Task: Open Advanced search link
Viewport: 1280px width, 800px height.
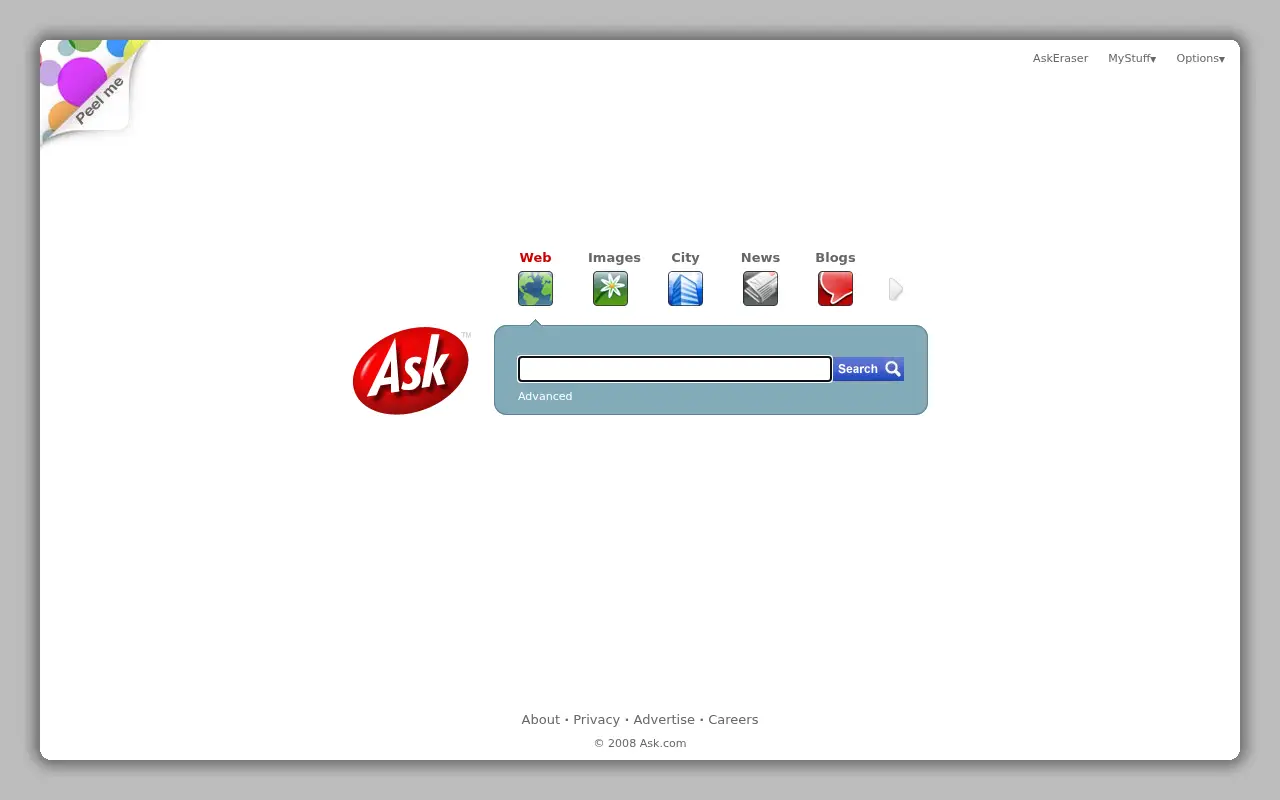Action: (545, 396)
